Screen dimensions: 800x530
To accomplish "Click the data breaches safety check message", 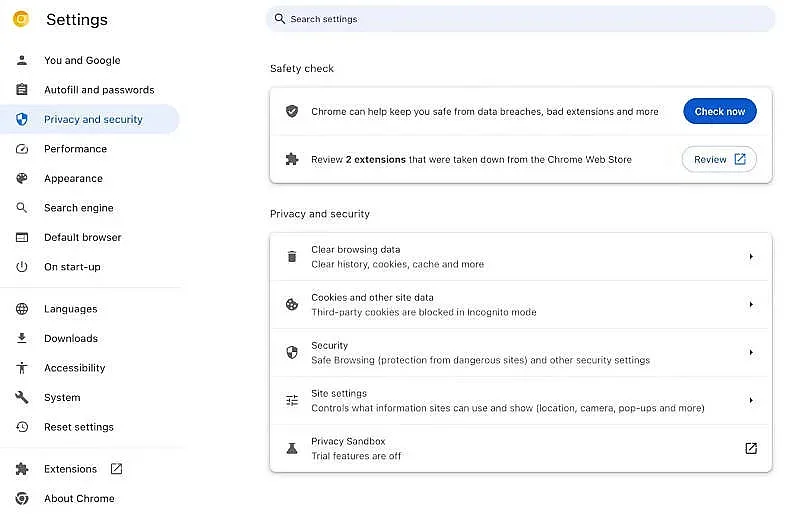I will (485, 112).
